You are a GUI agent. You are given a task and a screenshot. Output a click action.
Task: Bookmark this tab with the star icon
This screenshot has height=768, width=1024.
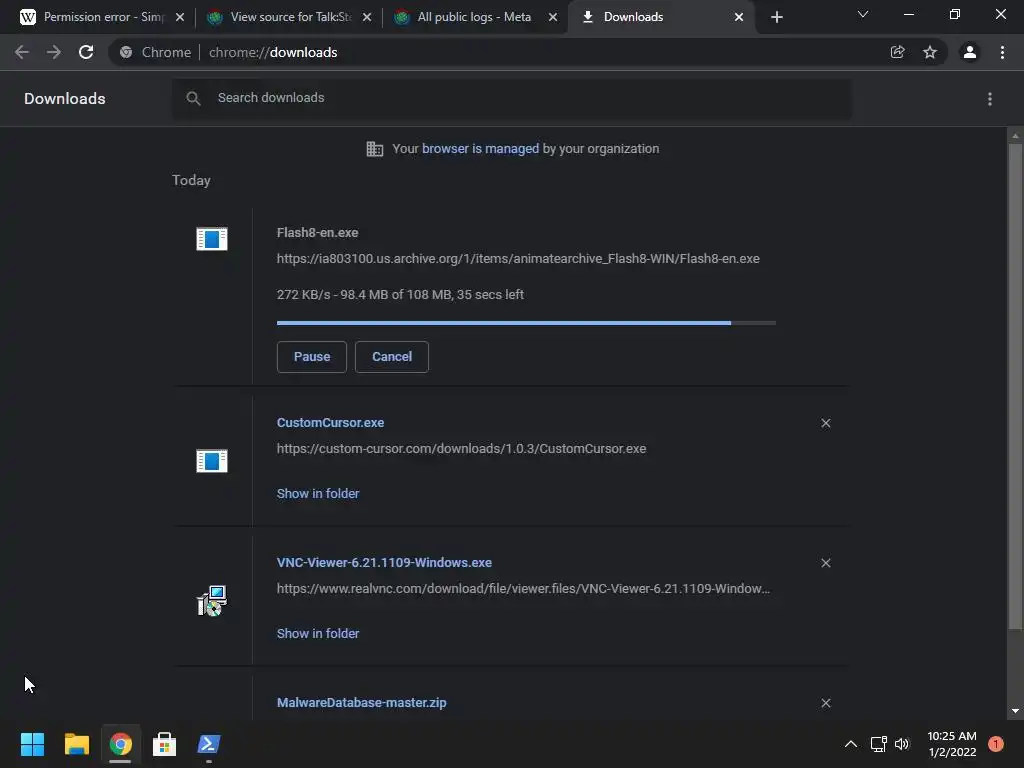(x=930, y=52)
